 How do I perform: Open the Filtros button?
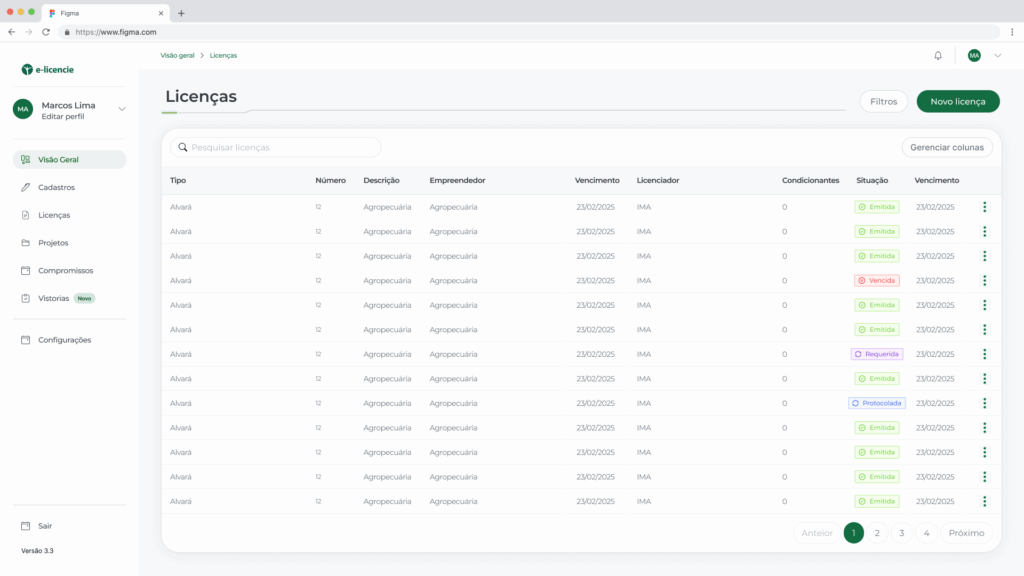tap(883, 101)
